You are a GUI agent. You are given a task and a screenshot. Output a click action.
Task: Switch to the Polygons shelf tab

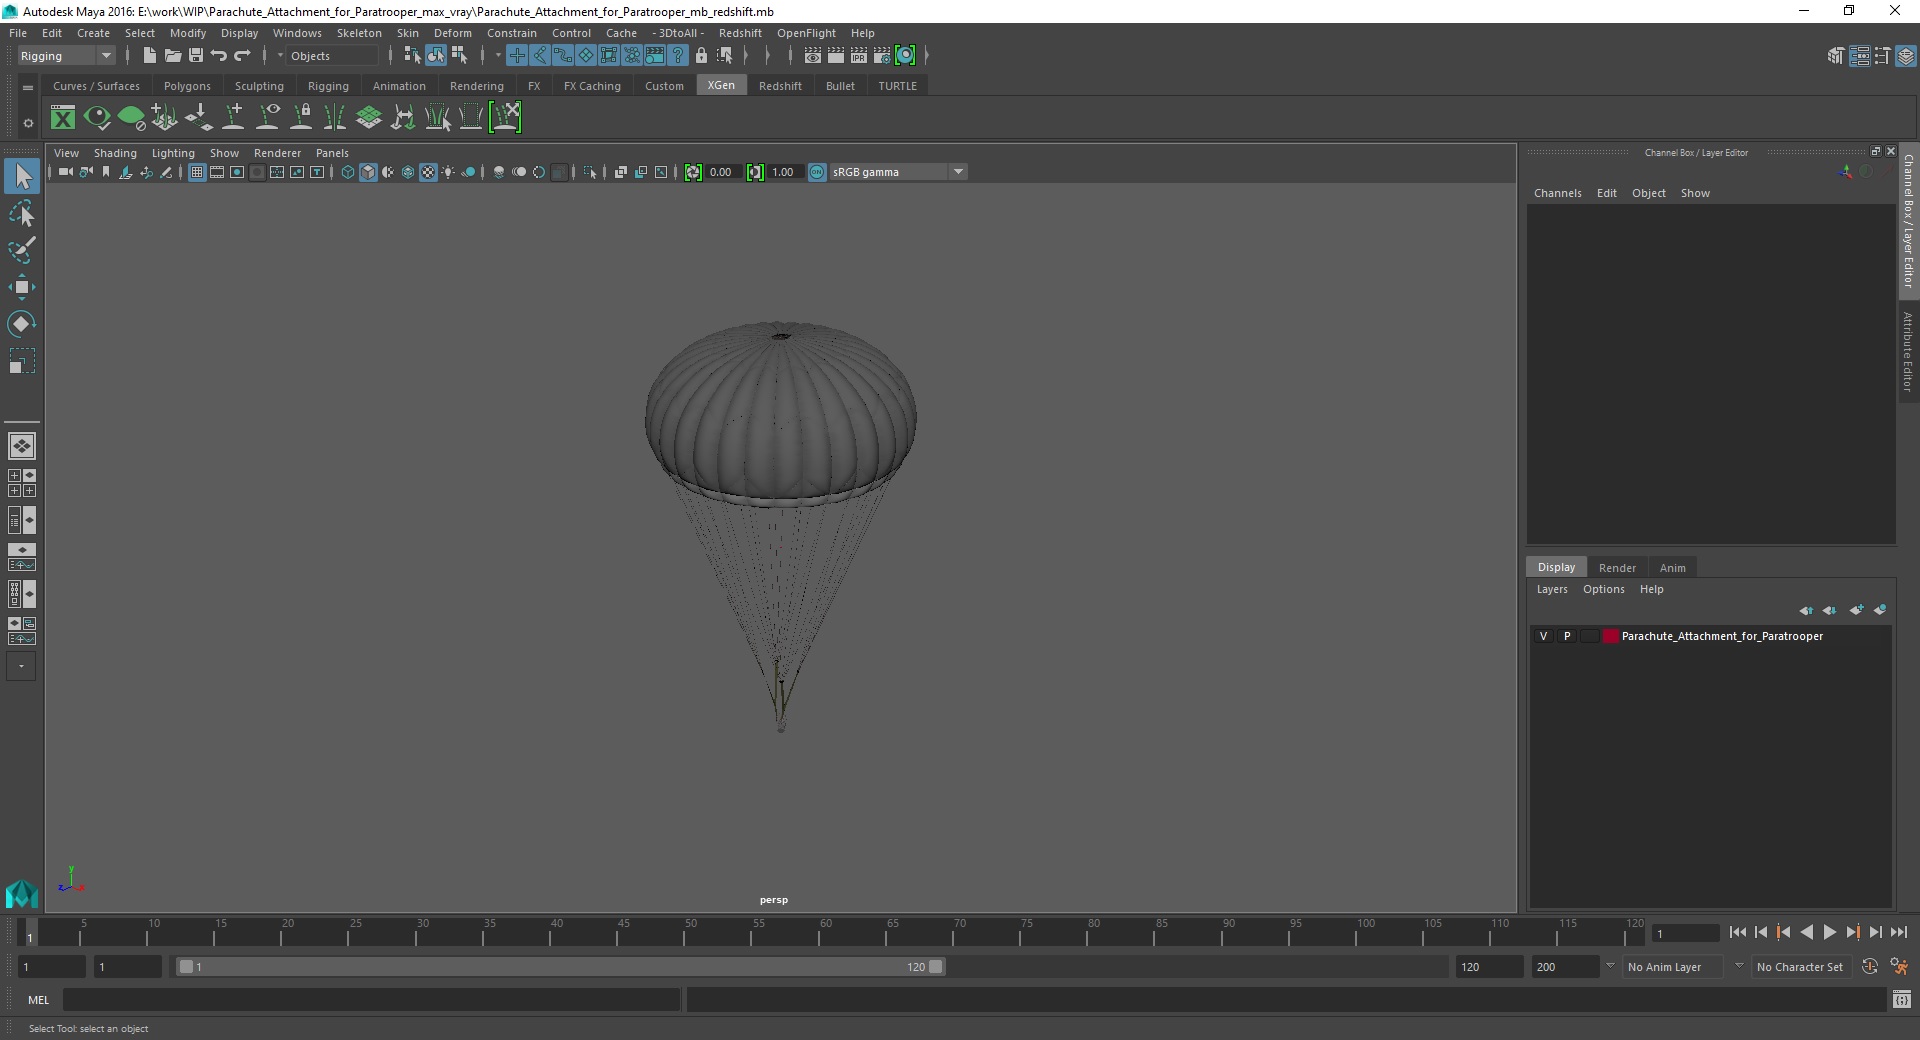(x=187, y=86)
